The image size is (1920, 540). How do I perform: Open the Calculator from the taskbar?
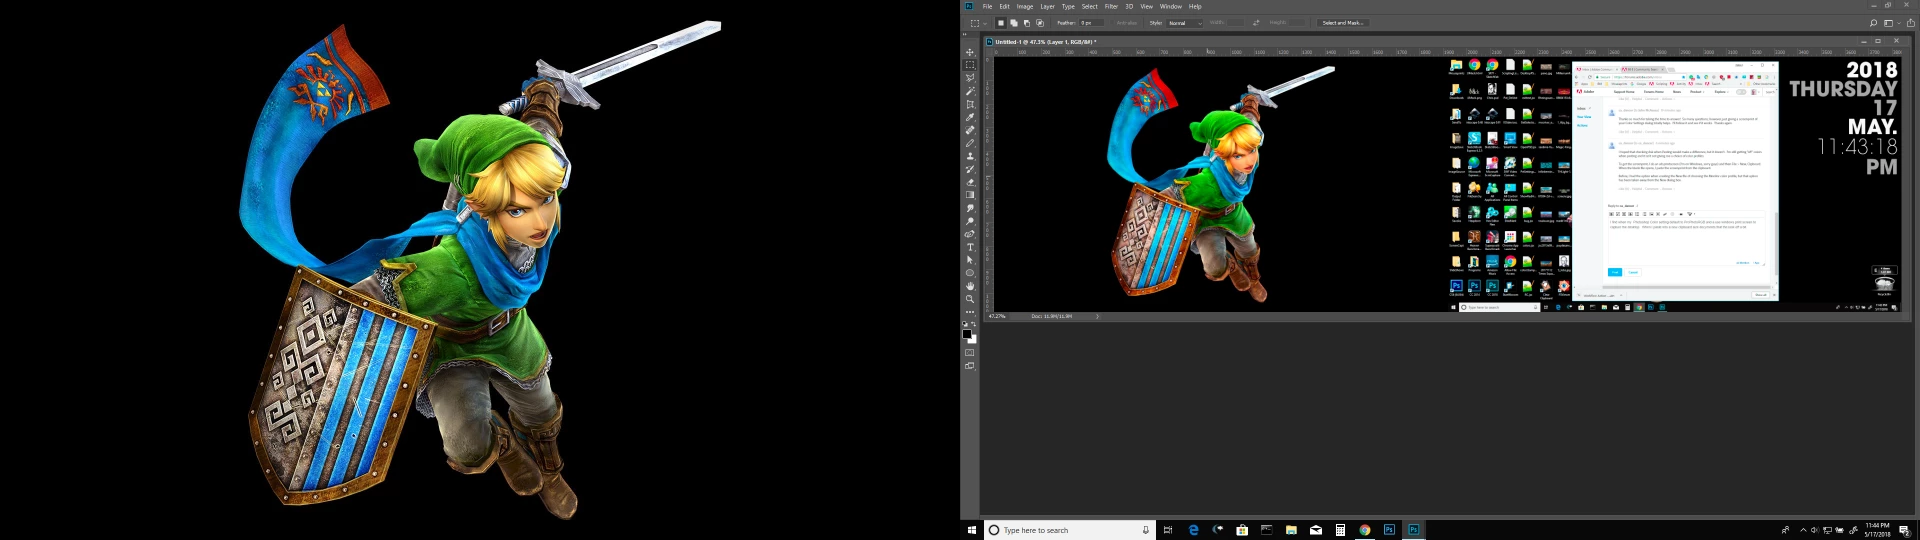(x=1340, y=530)
